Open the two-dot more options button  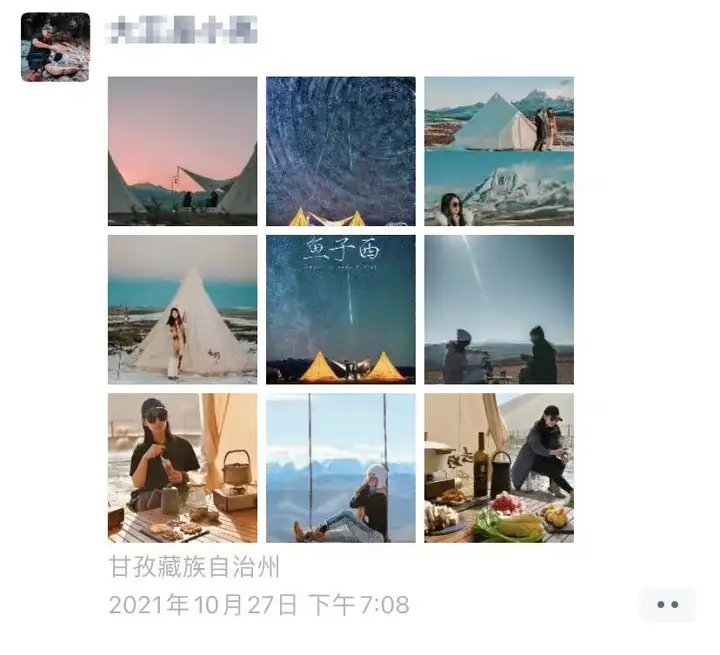click(x=668, y=604)
